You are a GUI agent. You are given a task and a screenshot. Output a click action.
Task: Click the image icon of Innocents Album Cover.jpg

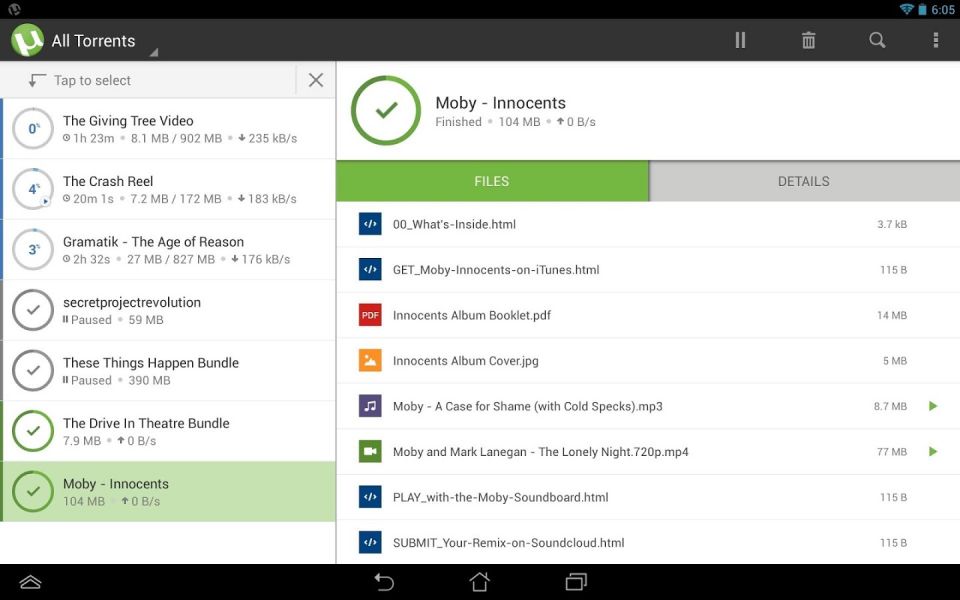click(370, 361)
